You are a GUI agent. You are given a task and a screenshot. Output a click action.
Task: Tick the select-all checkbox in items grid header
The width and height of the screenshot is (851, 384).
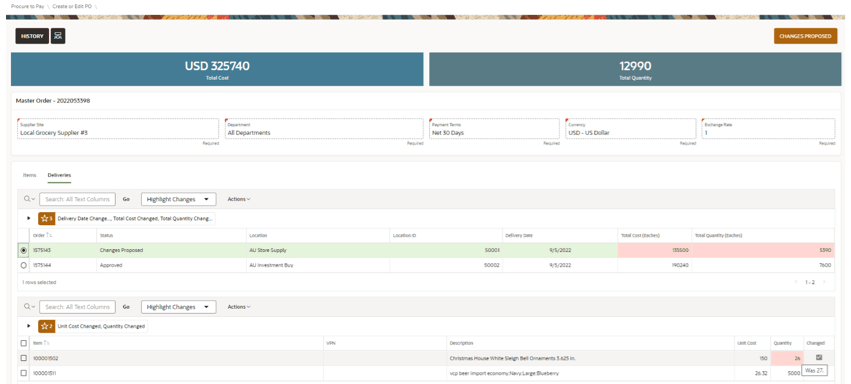23,343
